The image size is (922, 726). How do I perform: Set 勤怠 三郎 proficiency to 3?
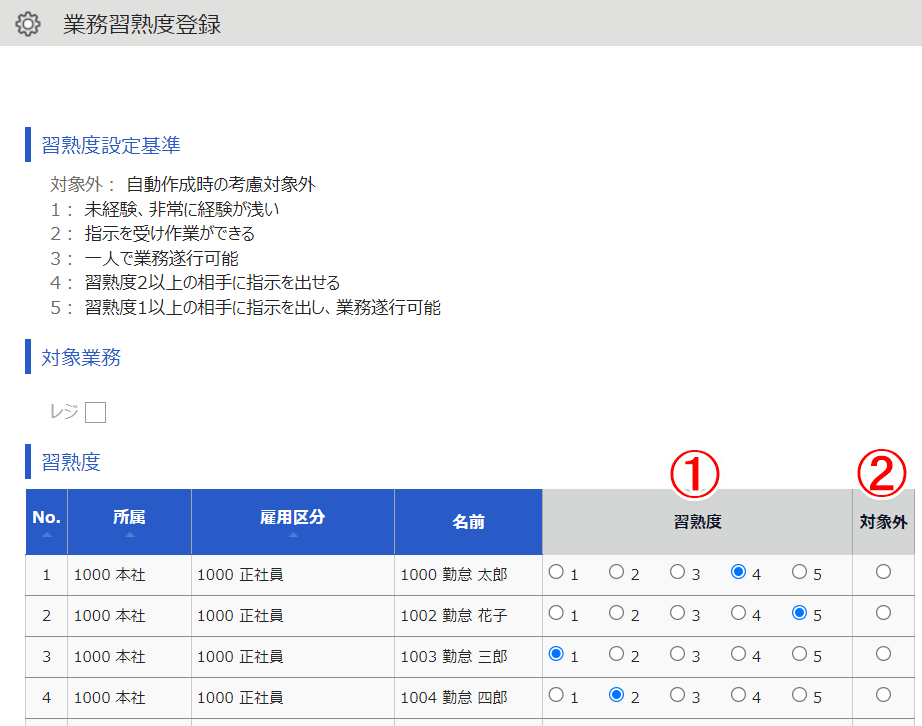(x=677, y=654)
